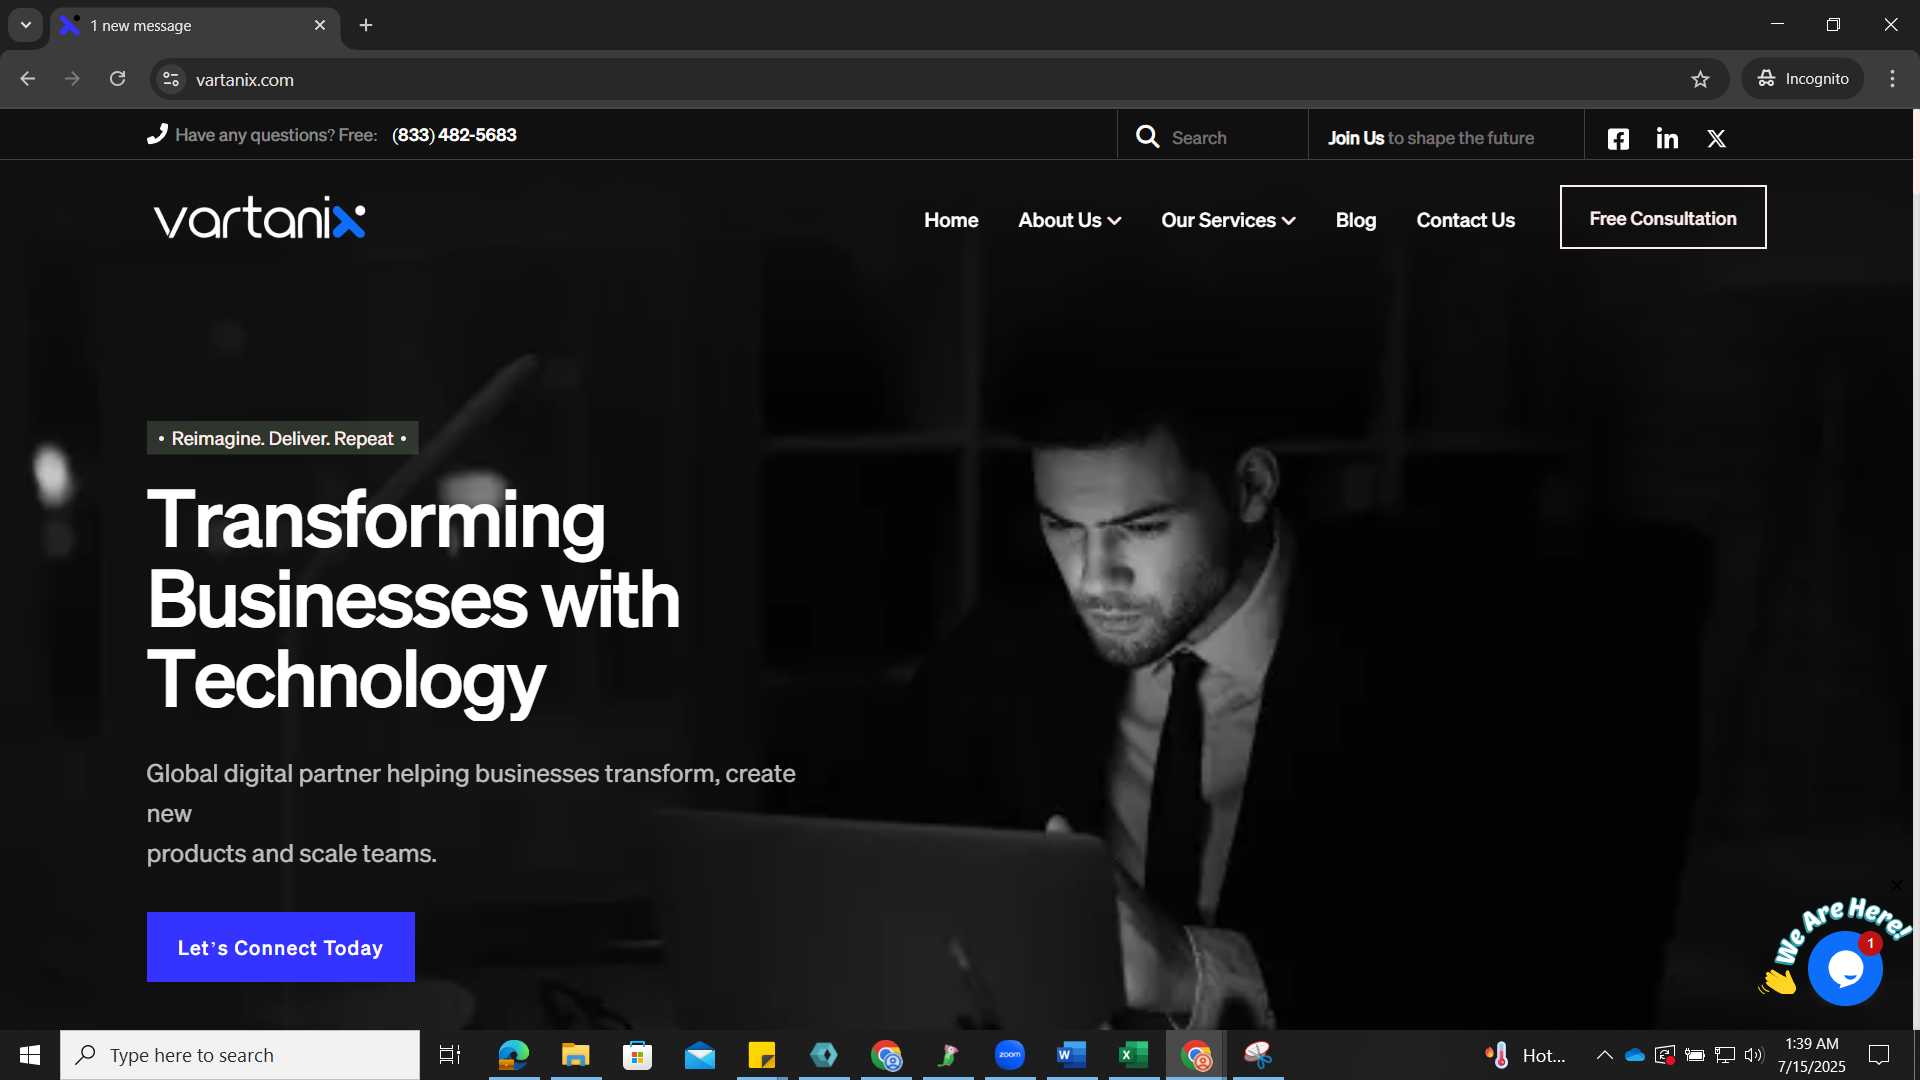Open the Mail app from the taskbar
This screenshot has width=1920, height=1080.
700,1055
